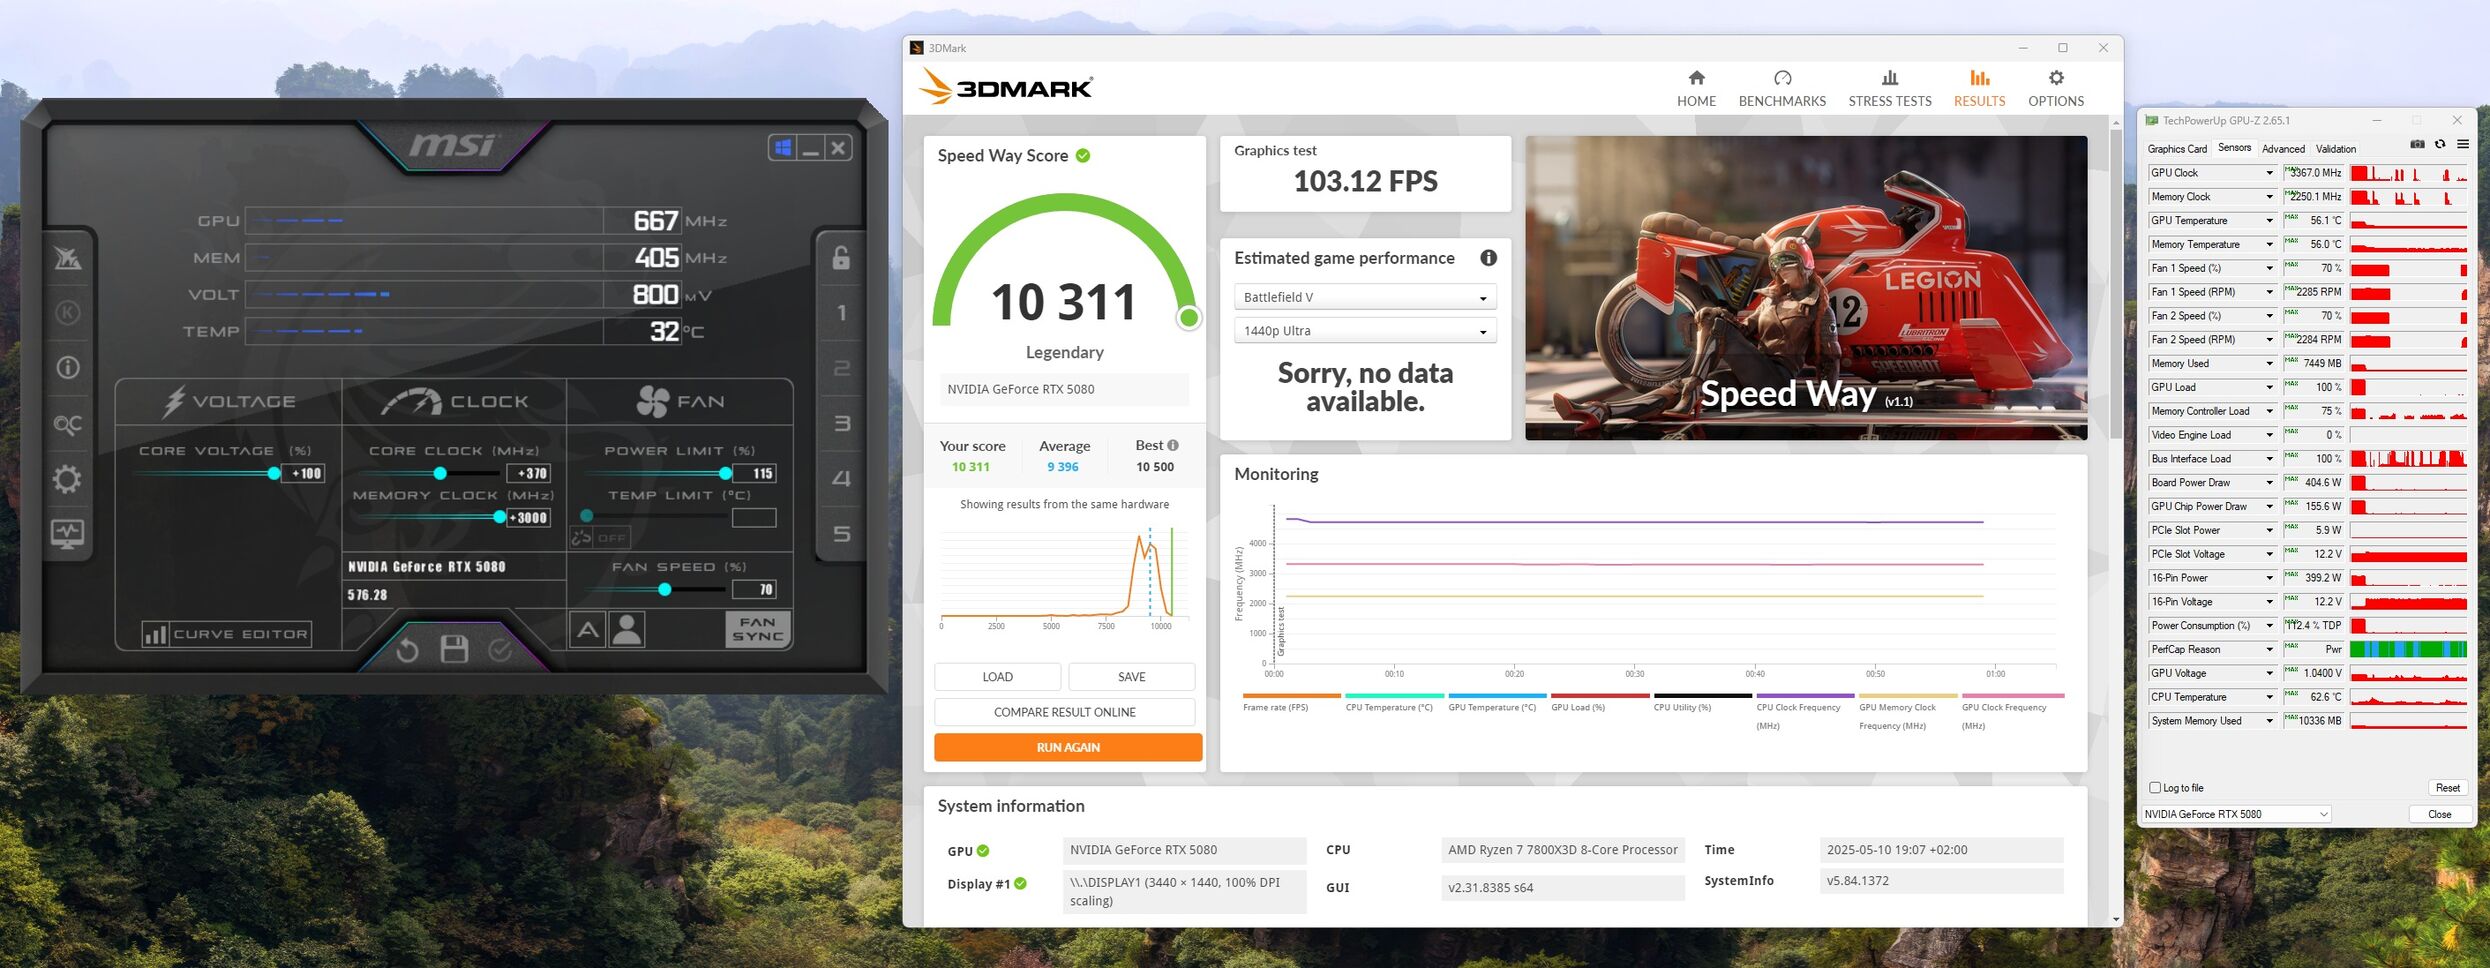
Task: Switch to the Graphics Card tab in GPU-Z
Action: (x=2177, y=149)
